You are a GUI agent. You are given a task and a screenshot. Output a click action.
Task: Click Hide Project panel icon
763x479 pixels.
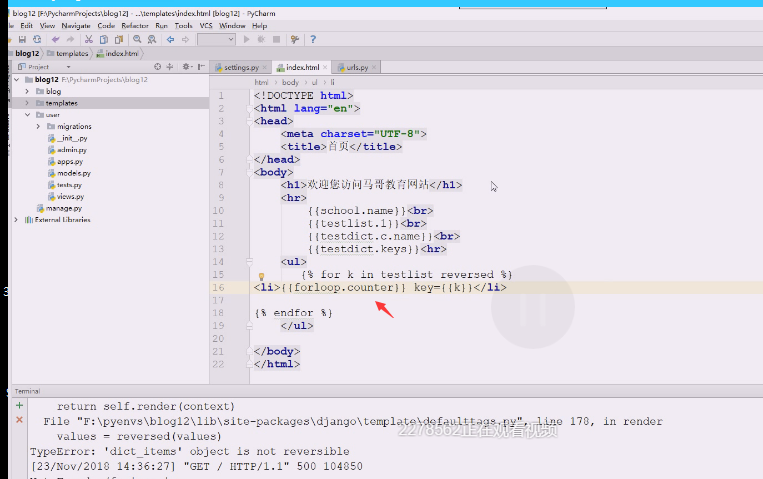tap(201, 67)
